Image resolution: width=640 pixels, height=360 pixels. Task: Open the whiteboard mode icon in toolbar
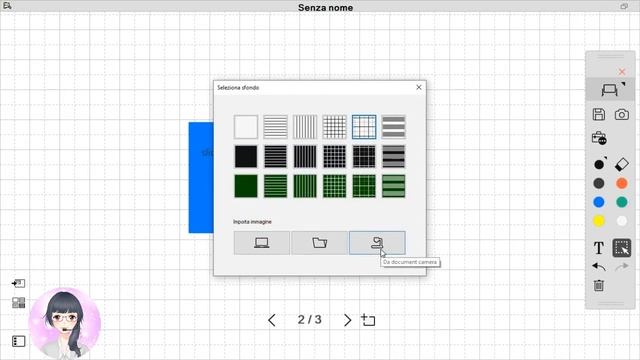tap(610, 89)
